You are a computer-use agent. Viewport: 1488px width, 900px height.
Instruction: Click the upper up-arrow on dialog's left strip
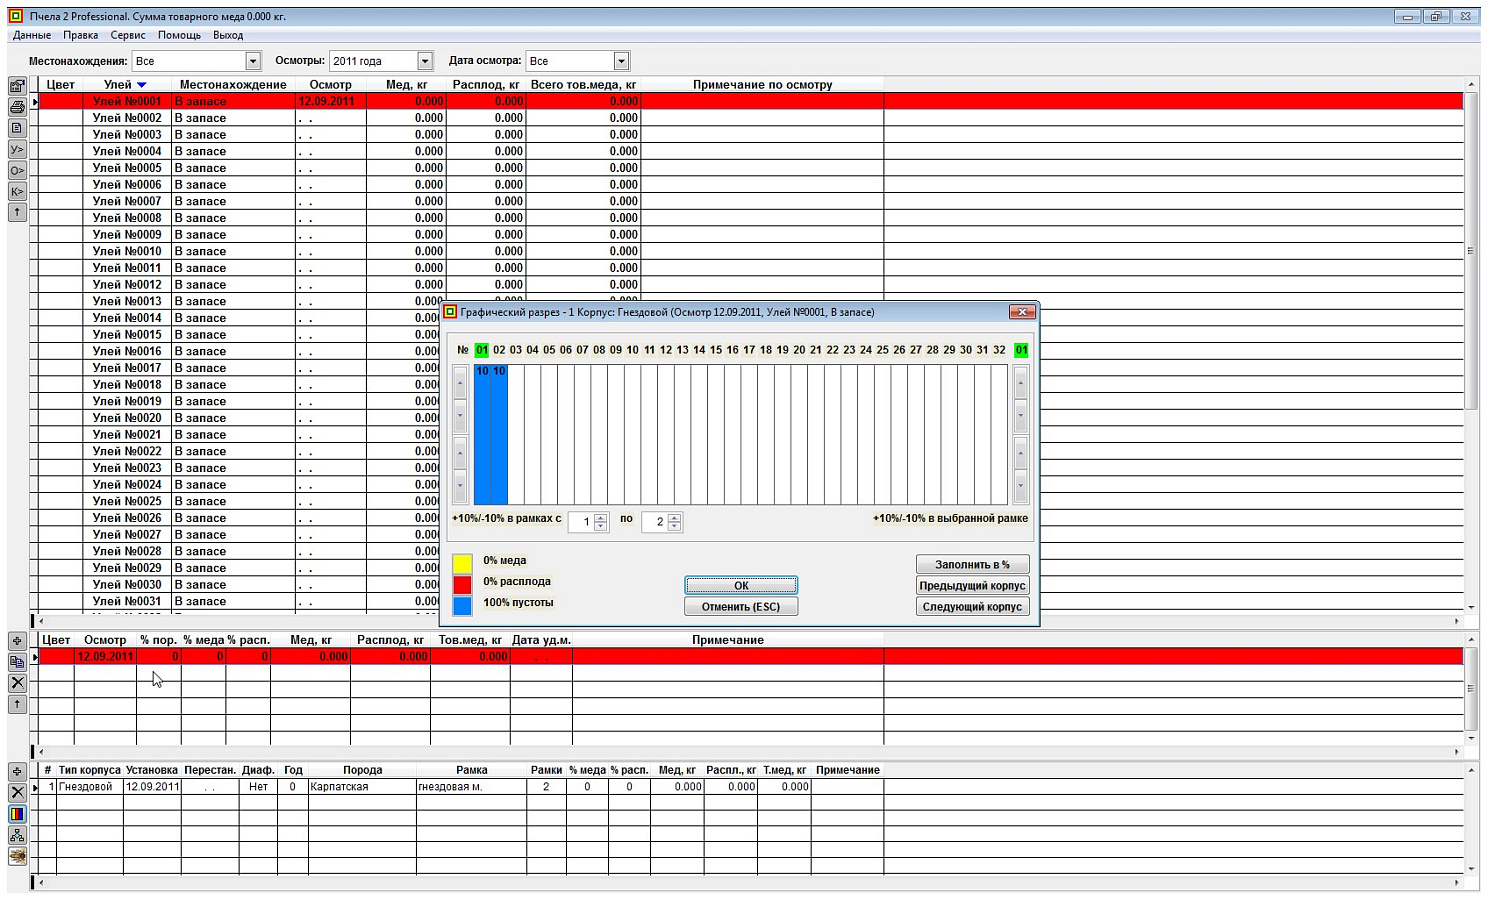click(x=460, y=382)
